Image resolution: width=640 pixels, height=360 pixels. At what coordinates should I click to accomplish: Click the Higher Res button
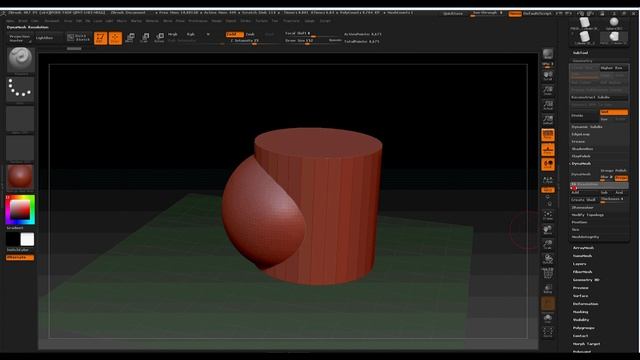pyautogui.click(x=614, y=68)
